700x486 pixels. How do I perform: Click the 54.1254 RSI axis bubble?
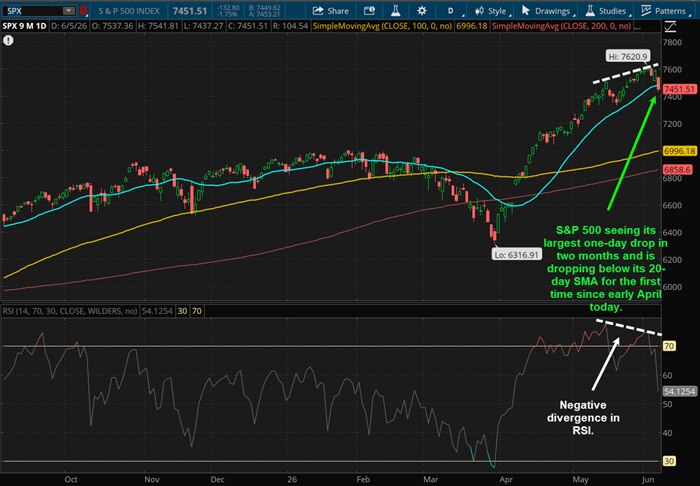[x=679, y=391]
